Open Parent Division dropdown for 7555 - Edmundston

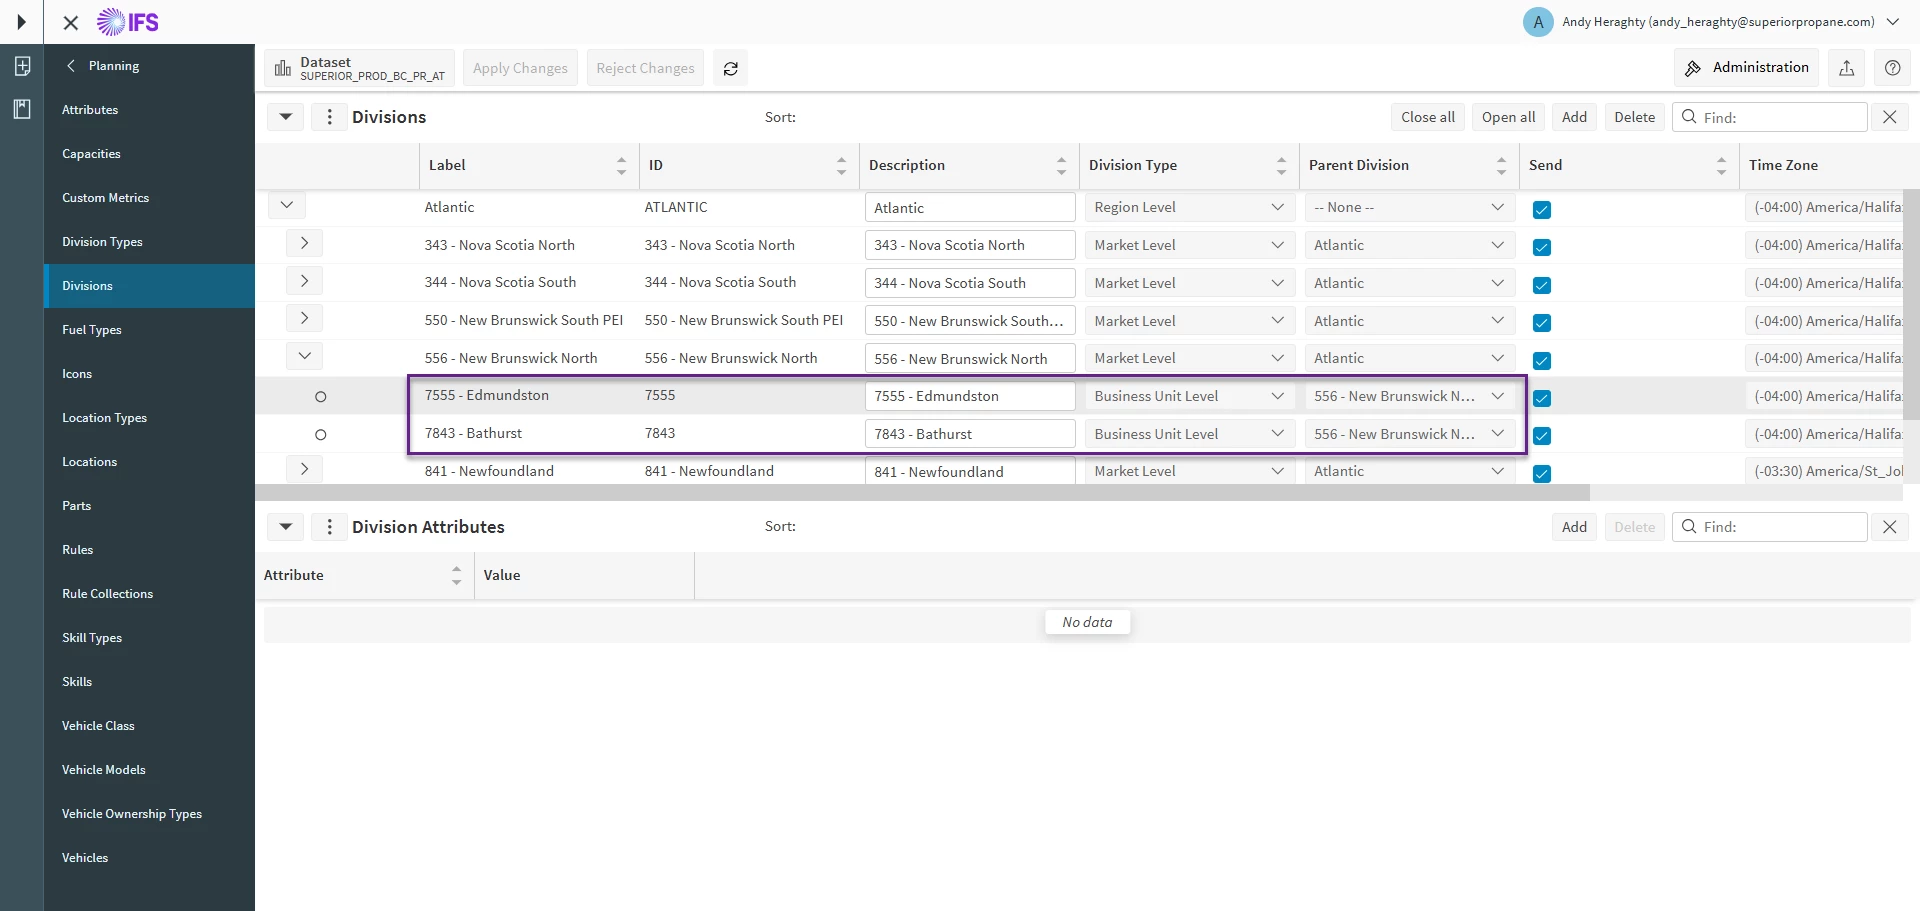[1409, 396]
